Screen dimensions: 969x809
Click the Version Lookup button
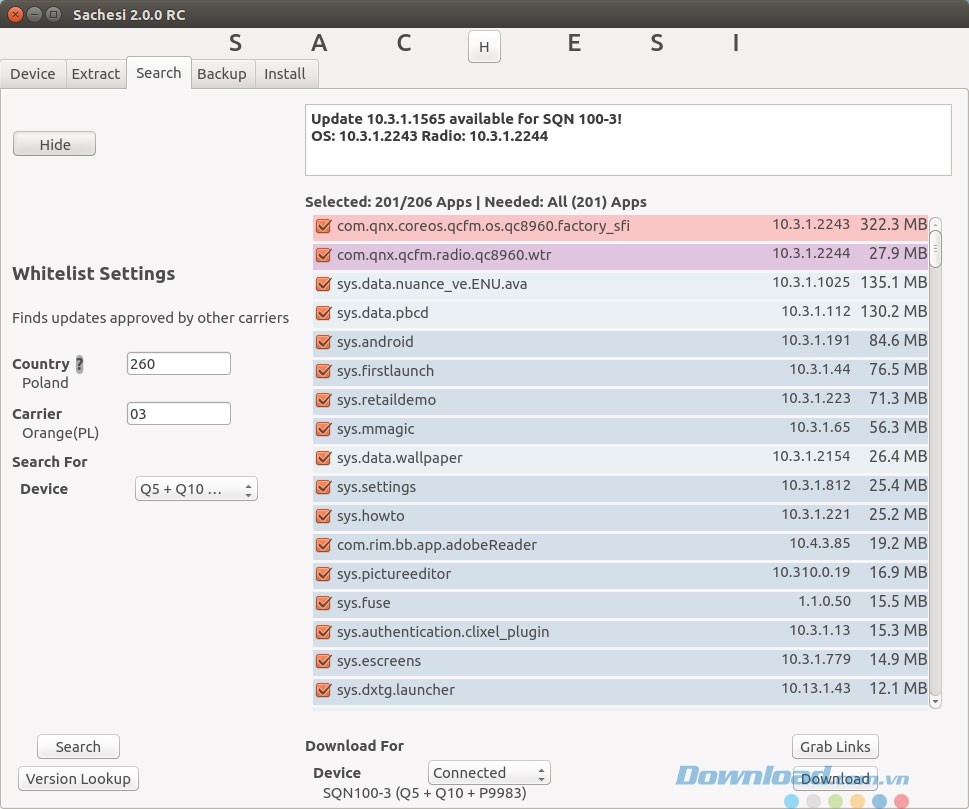pos(79,779)
